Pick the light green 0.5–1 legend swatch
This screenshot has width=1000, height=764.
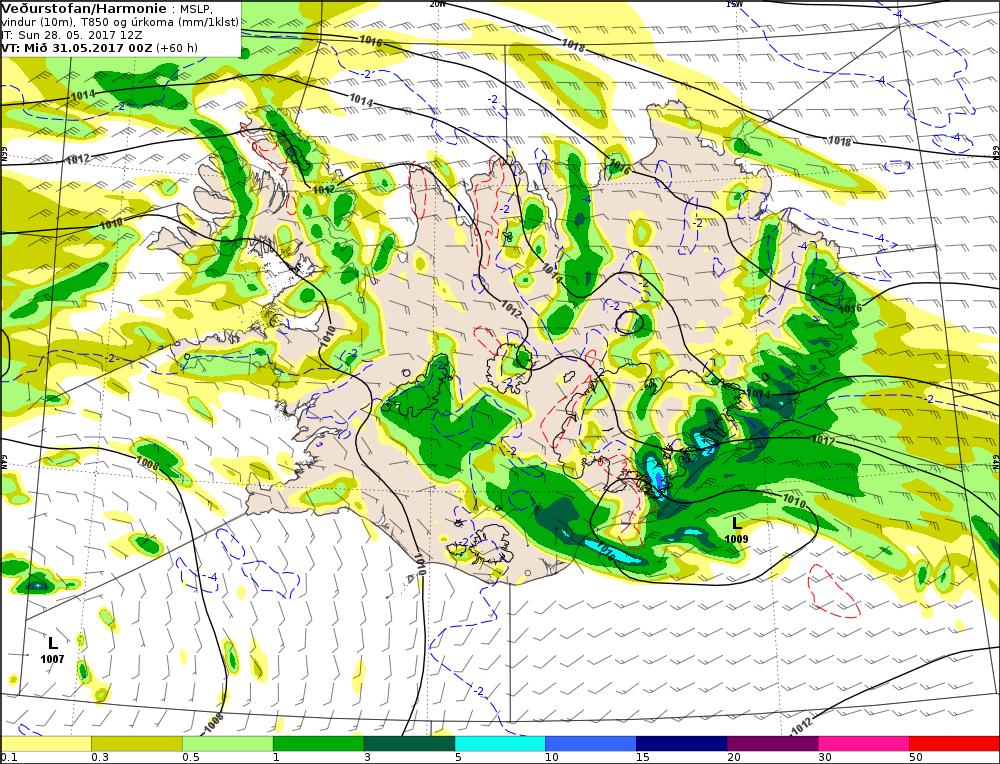pos(228,743)
